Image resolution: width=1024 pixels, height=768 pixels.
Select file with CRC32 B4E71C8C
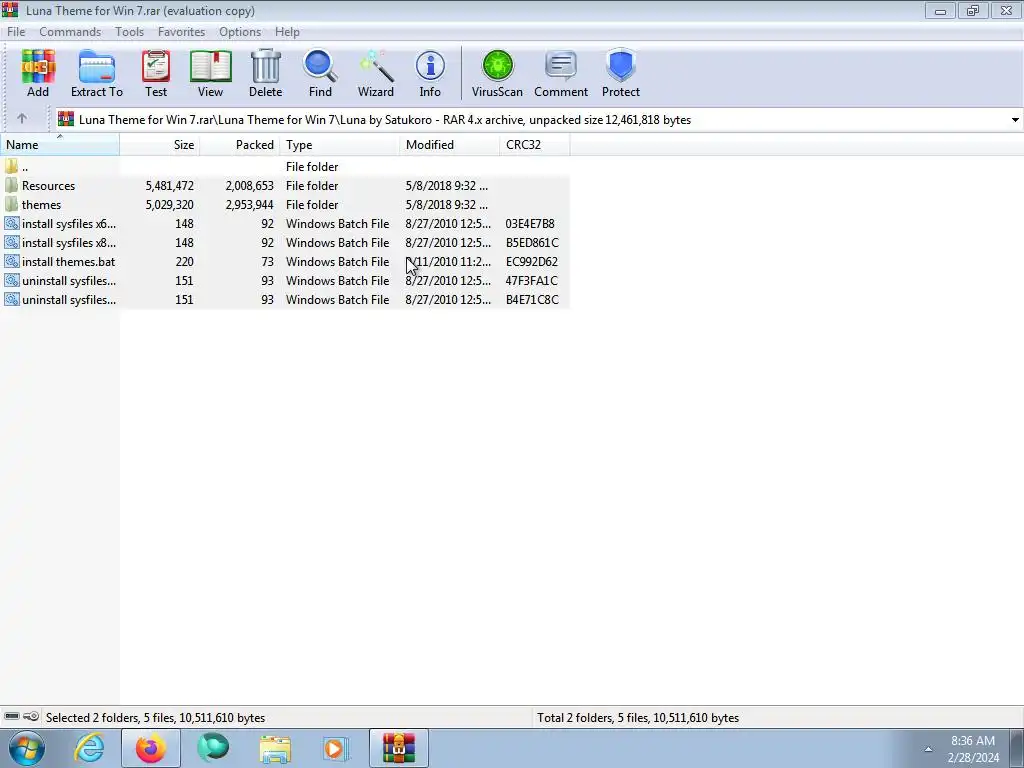click(285, 299)
